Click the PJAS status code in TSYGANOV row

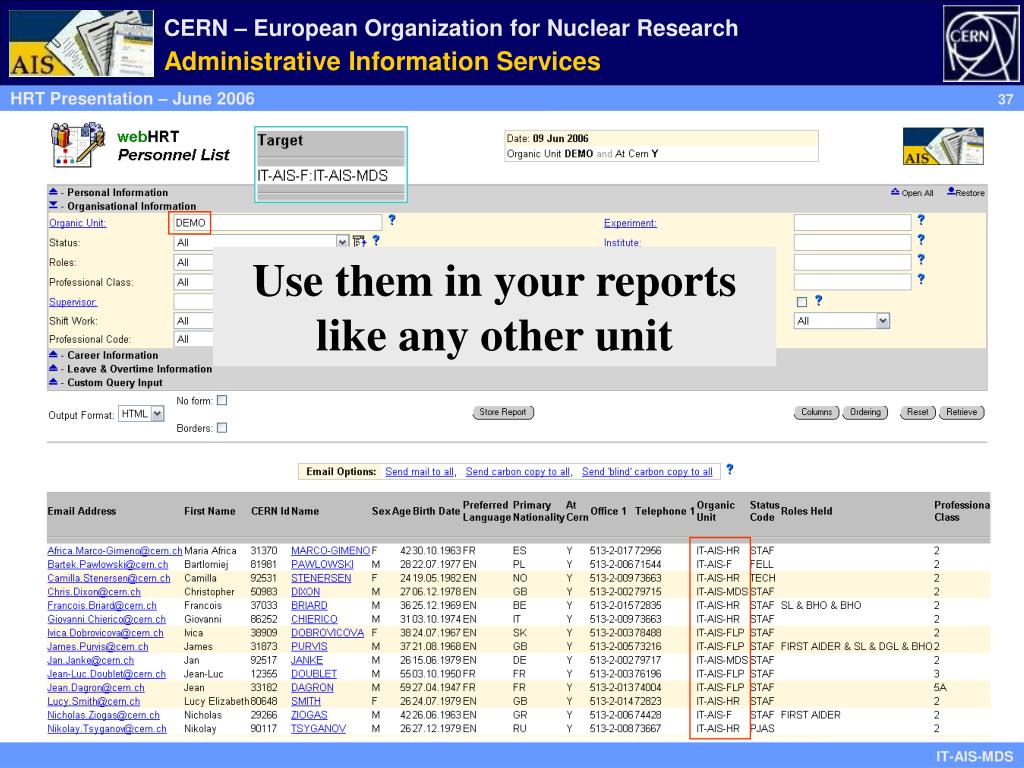[x=762, y=728]
